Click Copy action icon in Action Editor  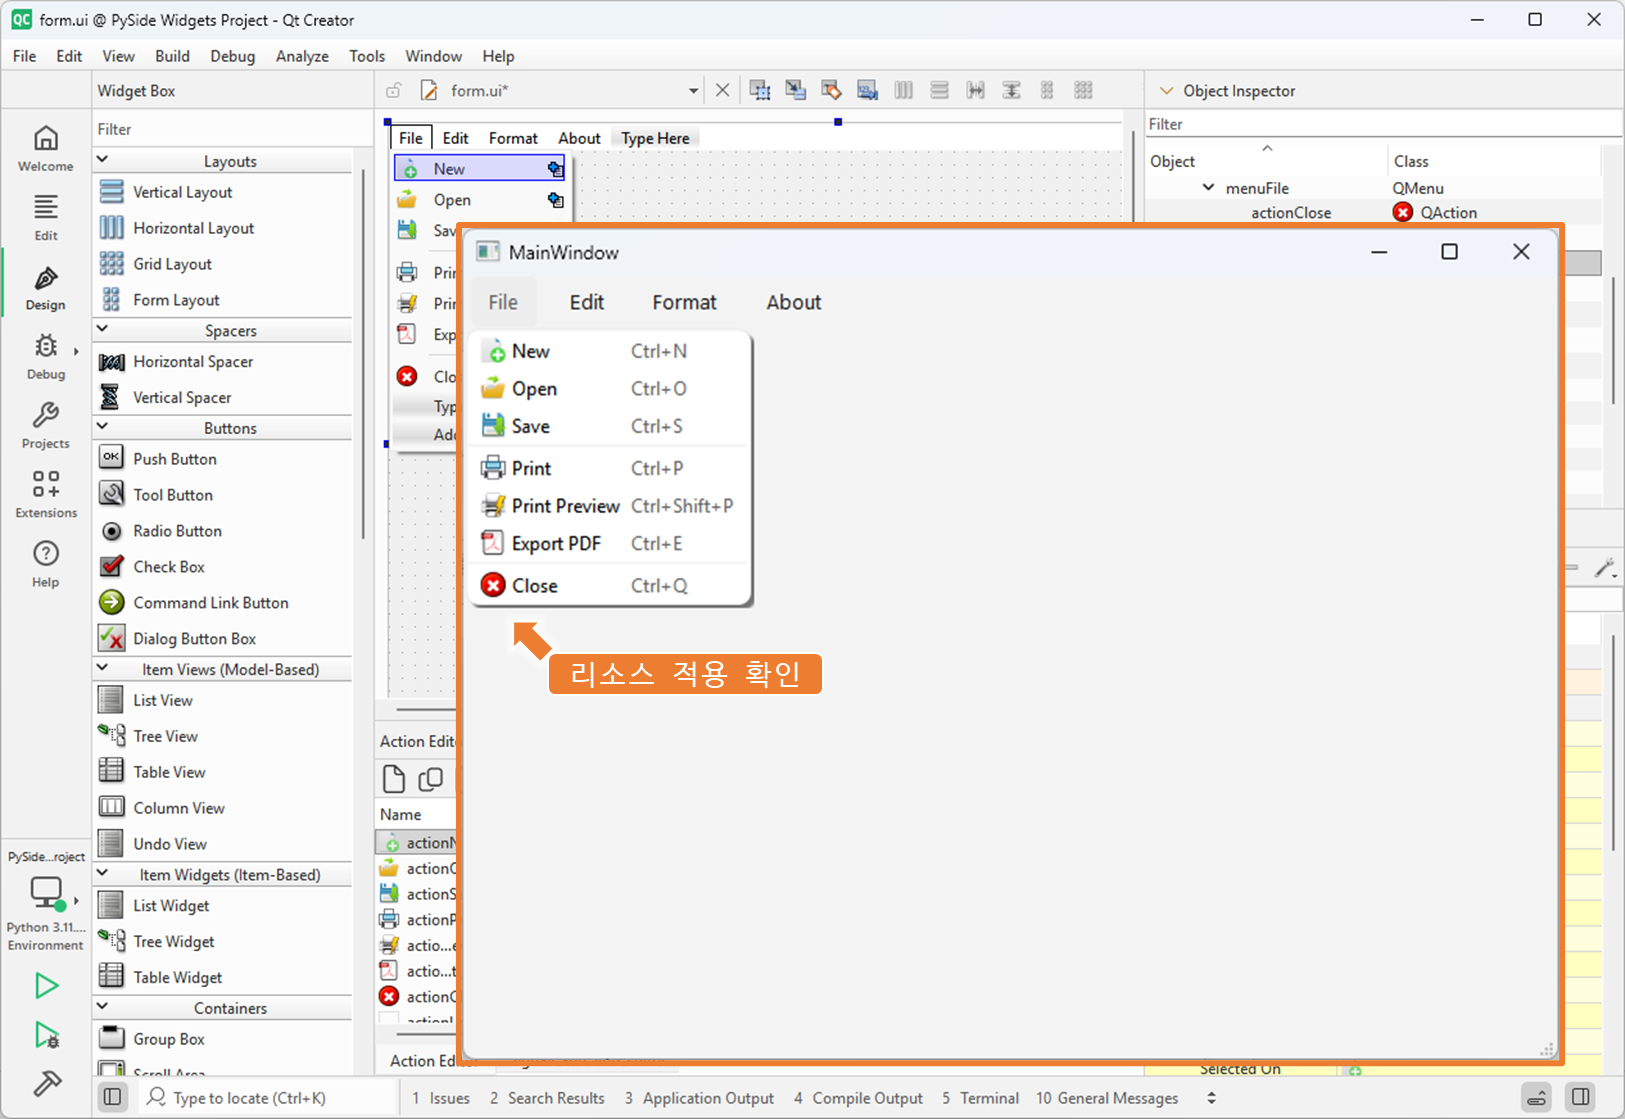431,778
